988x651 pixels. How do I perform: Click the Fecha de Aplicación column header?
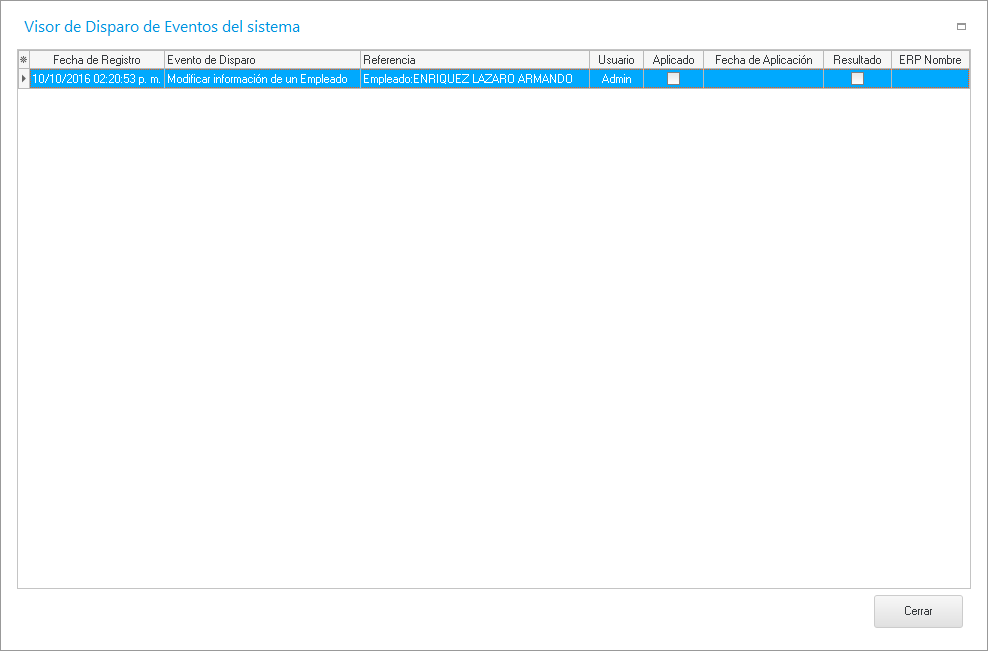pos(763,60)
